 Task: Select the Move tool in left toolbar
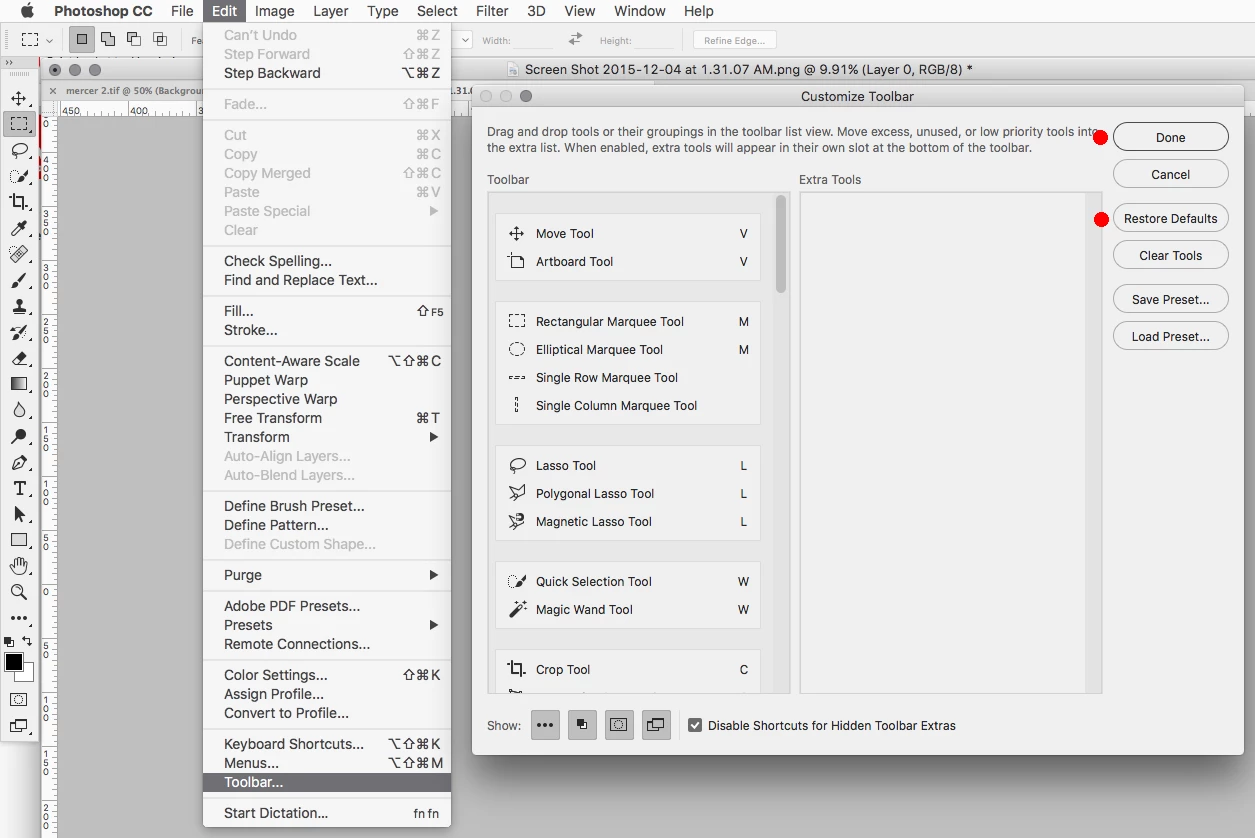pyautogui.click(x=19, y=98)
